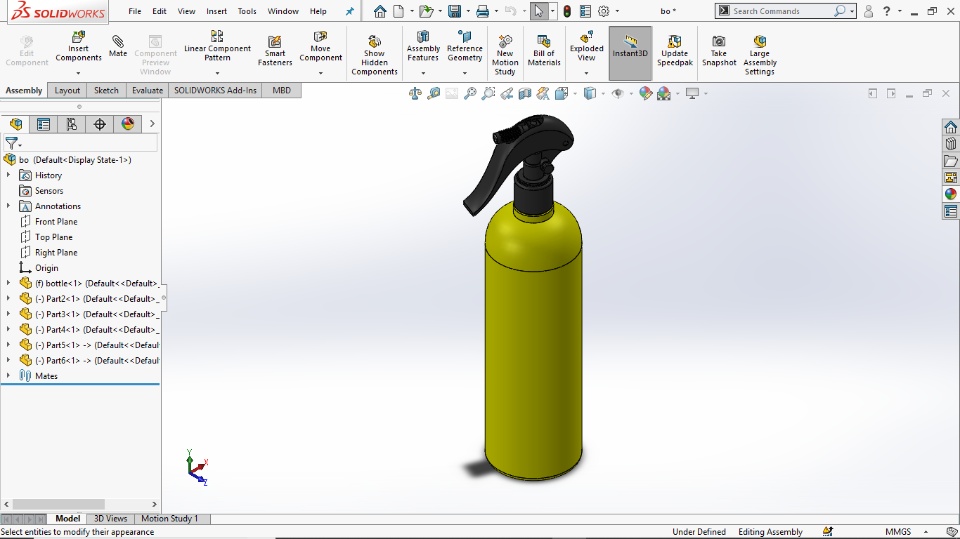Open the Insert Components dropdown arrow
960x539 pixels.
click(x=78, y=72)
